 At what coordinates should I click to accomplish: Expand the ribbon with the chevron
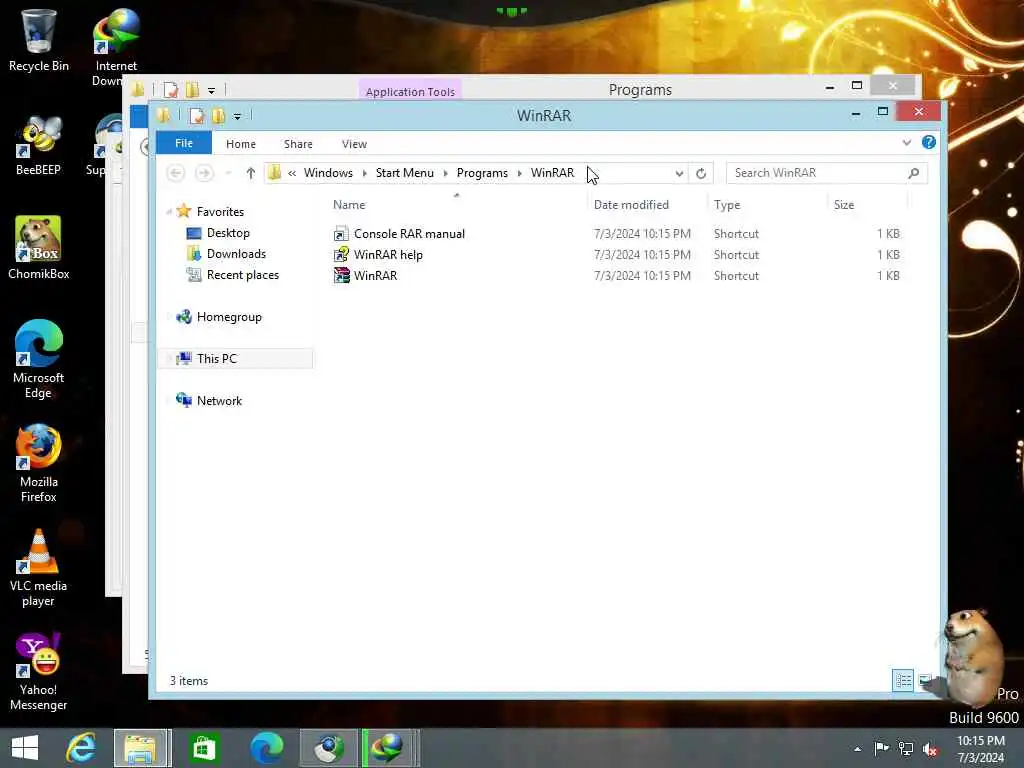[906, 142]
